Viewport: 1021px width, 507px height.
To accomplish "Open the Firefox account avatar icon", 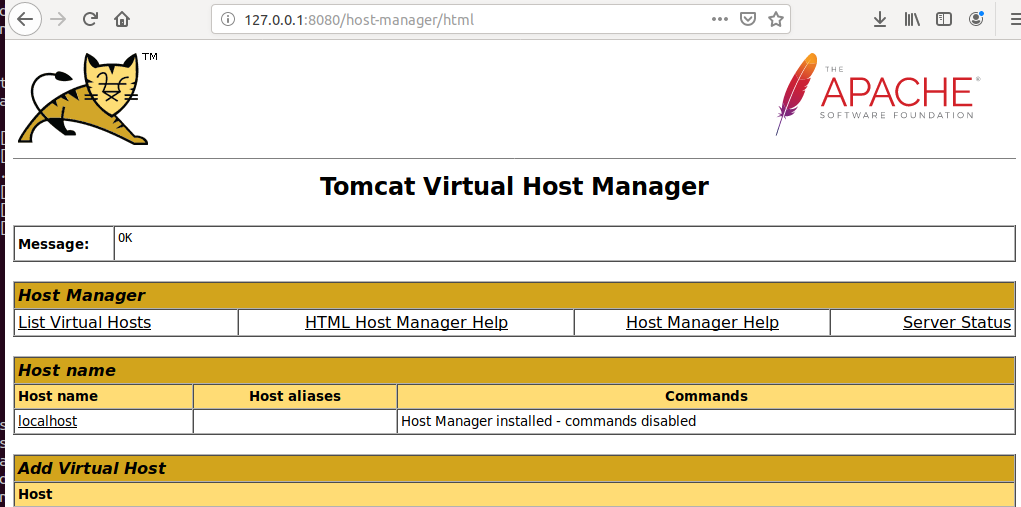I will click(x=975, y=20).
